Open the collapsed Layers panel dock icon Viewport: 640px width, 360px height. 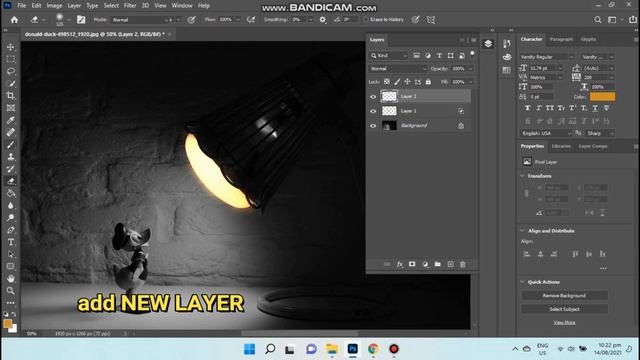tap(488, 44)
